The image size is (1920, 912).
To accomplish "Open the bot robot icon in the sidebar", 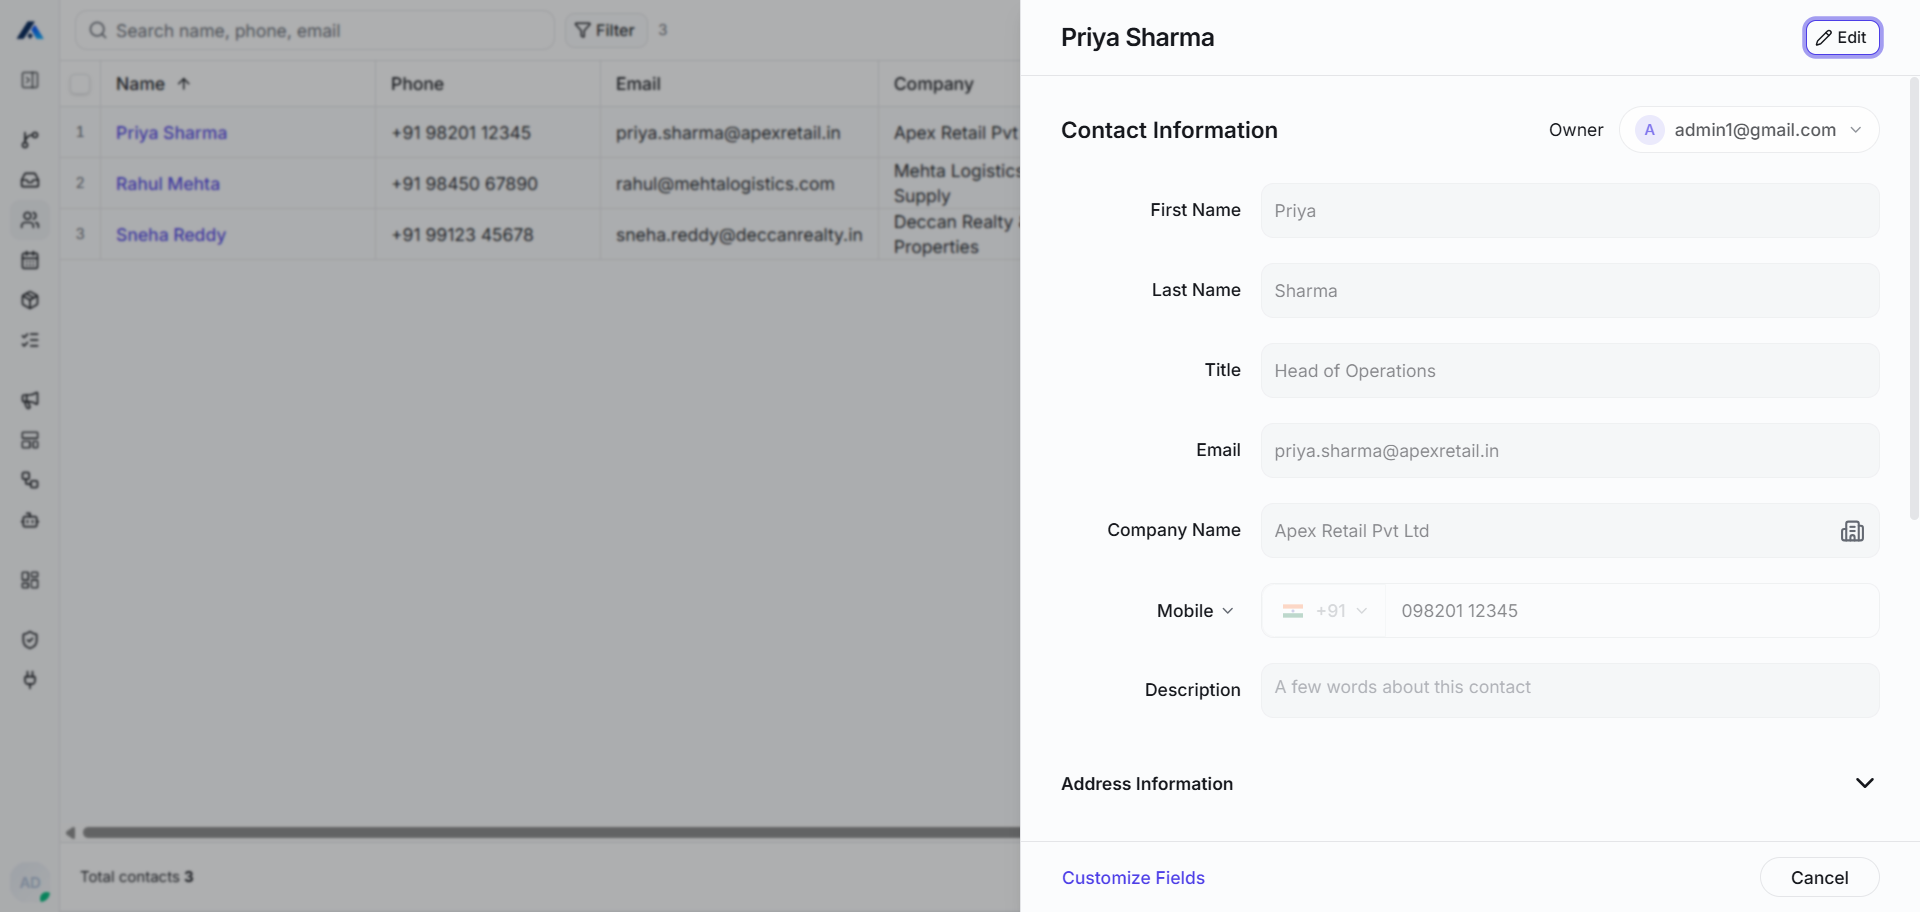I will pos(30,520).
